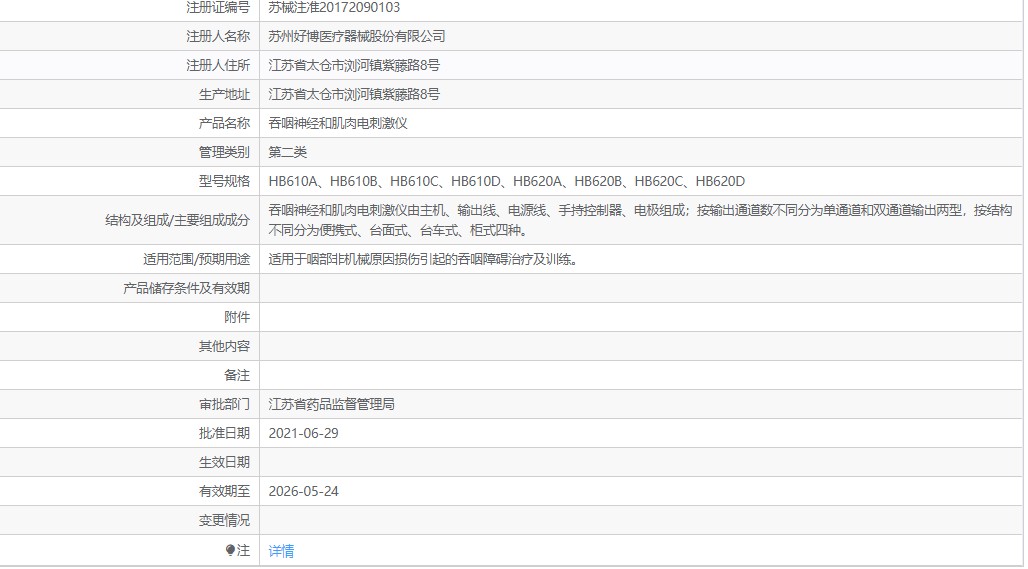1028x569 pixels.
Task: Select registration number 苏械注准20172090103
Action: coord(334,8)
